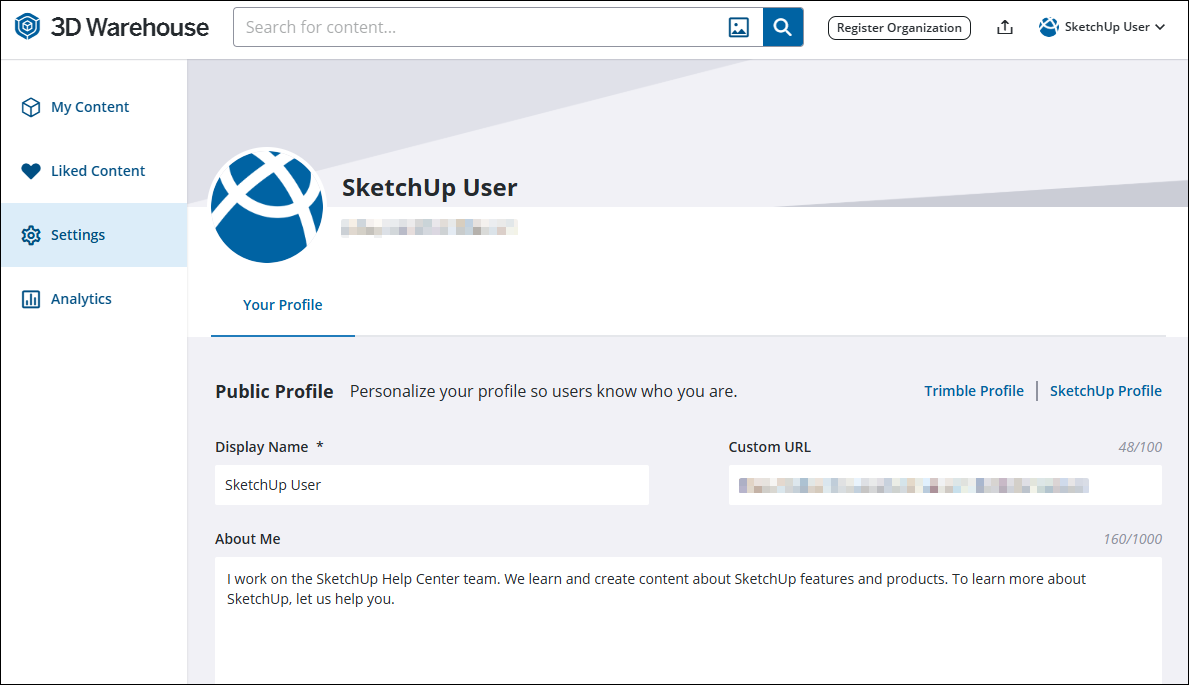Open image search camera icon
Viewport: 1189px width, 685px height.
click(739, 27)
